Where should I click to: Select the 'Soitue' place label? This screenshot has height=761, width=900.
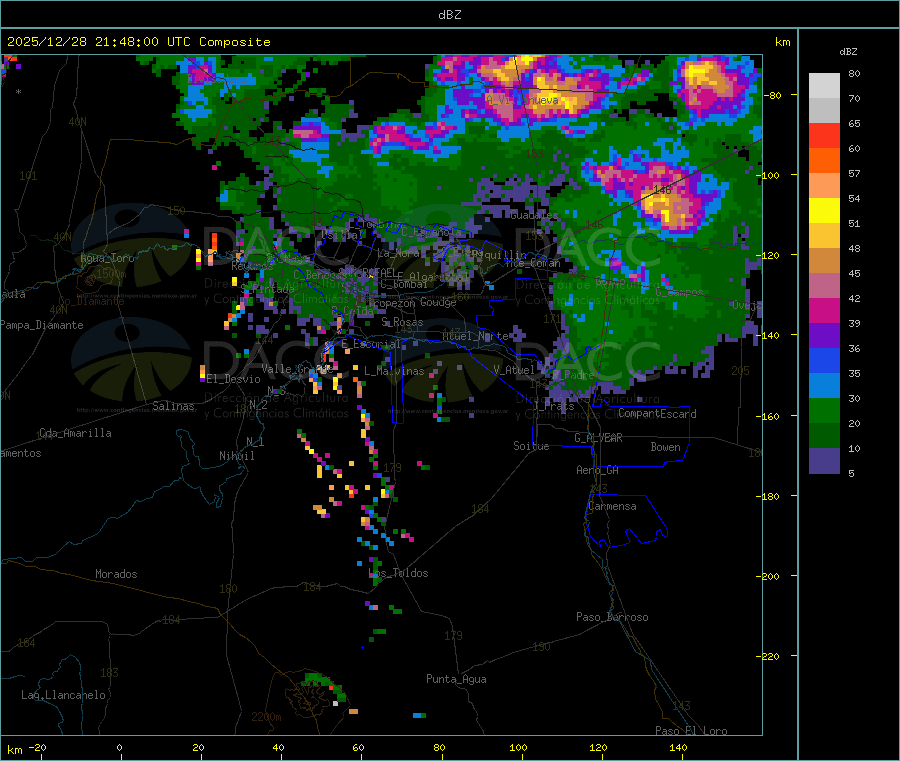[531, 446]
